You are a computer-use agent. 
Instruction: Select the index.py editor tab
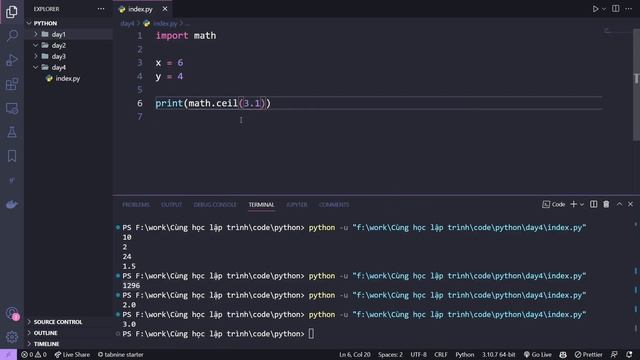point(142,9)
